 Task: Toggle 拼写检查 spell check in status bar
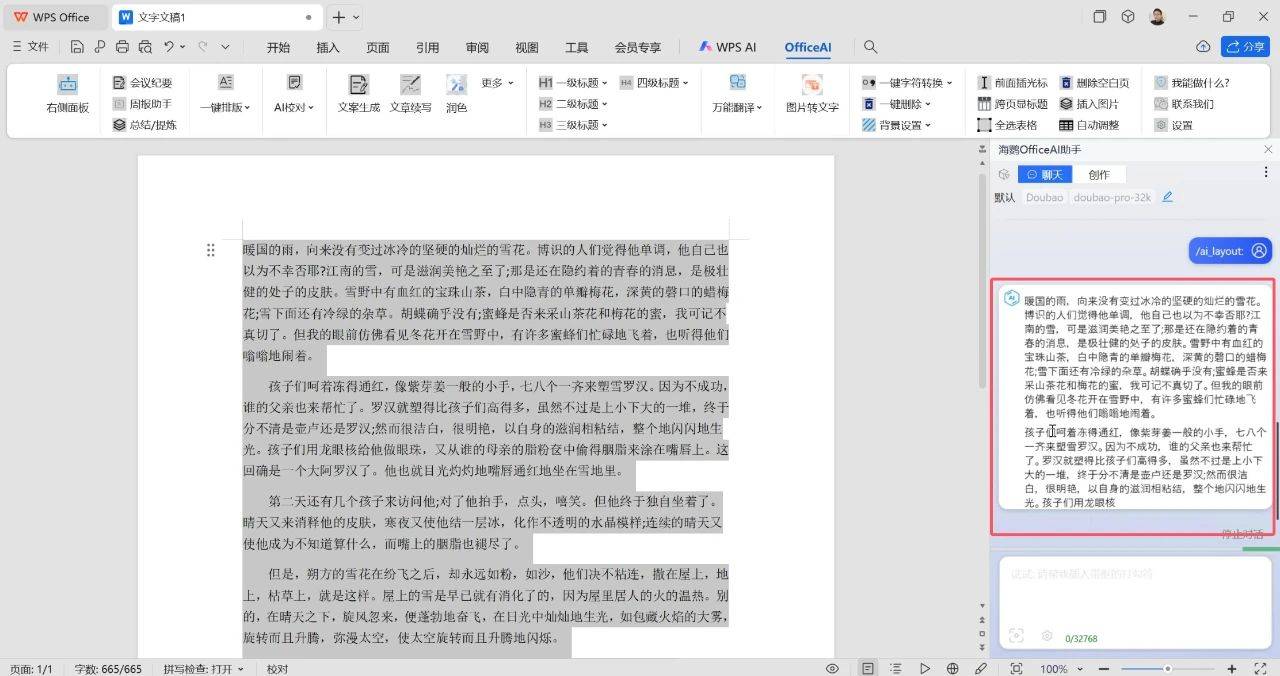(x=203, y=668)
